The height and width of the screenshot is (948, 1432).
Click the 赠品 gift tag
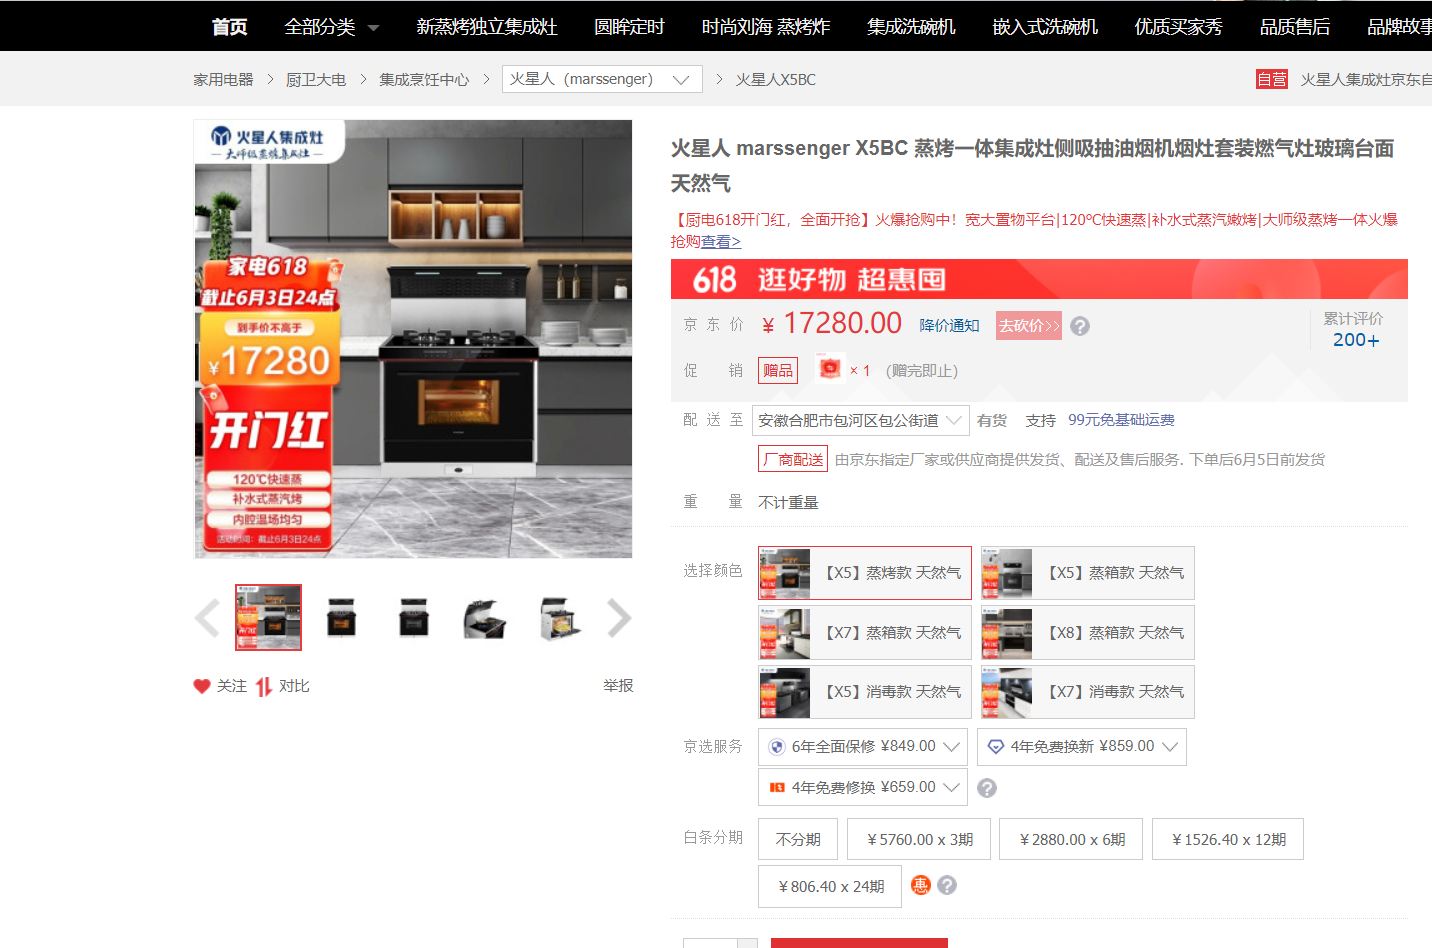click(x=777, y=370)
